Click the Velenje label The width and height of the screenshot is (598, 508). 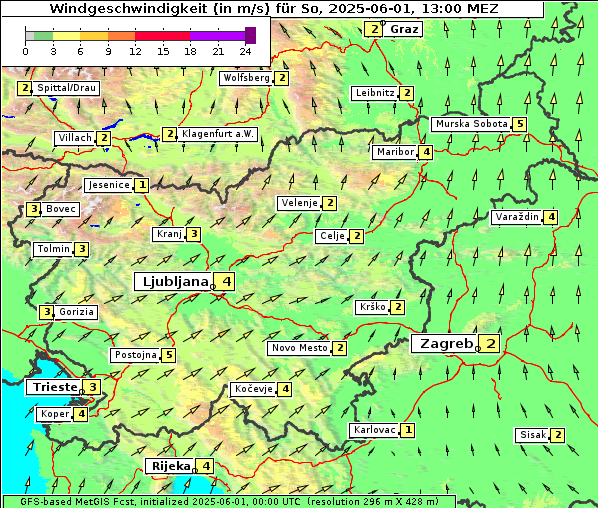coord(299,203)
